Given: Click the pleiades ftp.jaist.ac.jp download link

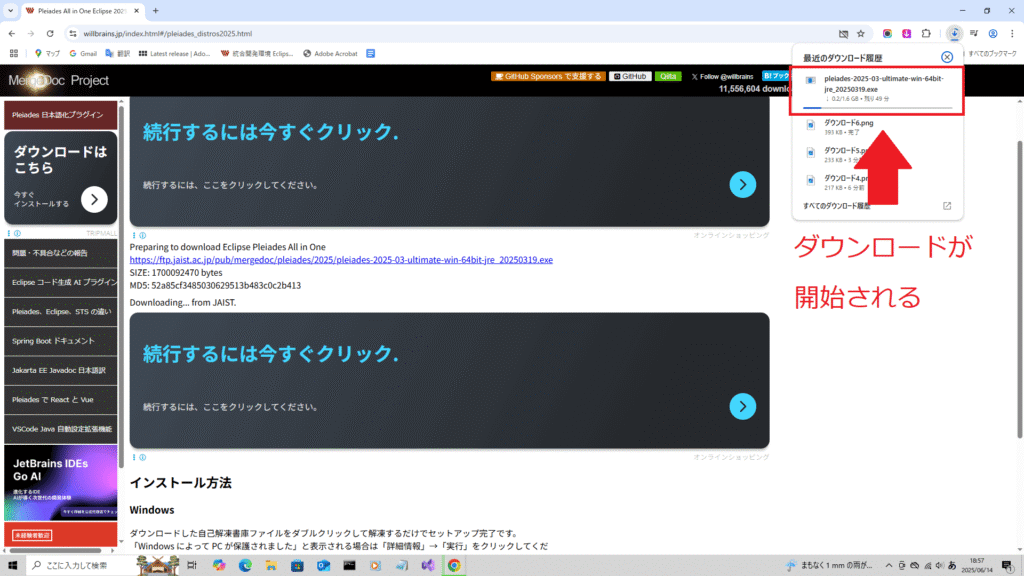Looking at the screenshot, I should (341, 260).
